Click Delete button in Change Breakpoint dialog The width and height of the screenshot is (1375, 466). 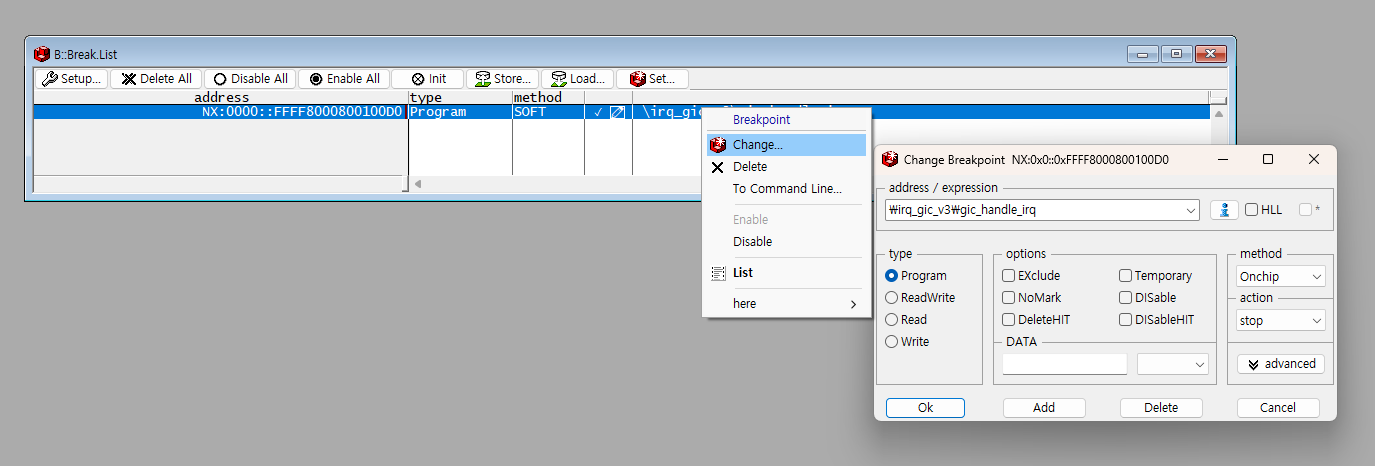1160,408
